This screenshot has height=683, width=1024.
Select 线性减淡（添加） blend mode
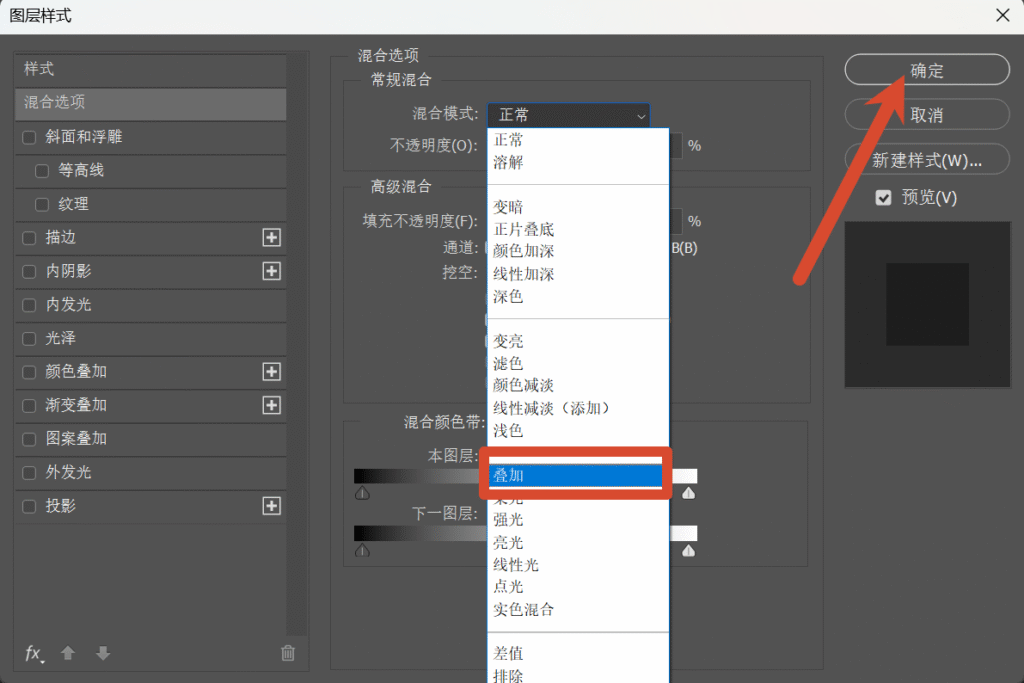578,409
